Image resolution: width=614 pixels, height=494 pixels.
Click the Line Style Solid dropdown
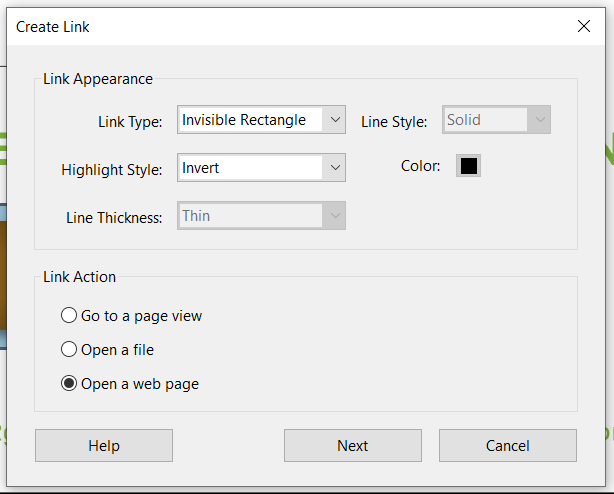496,120
